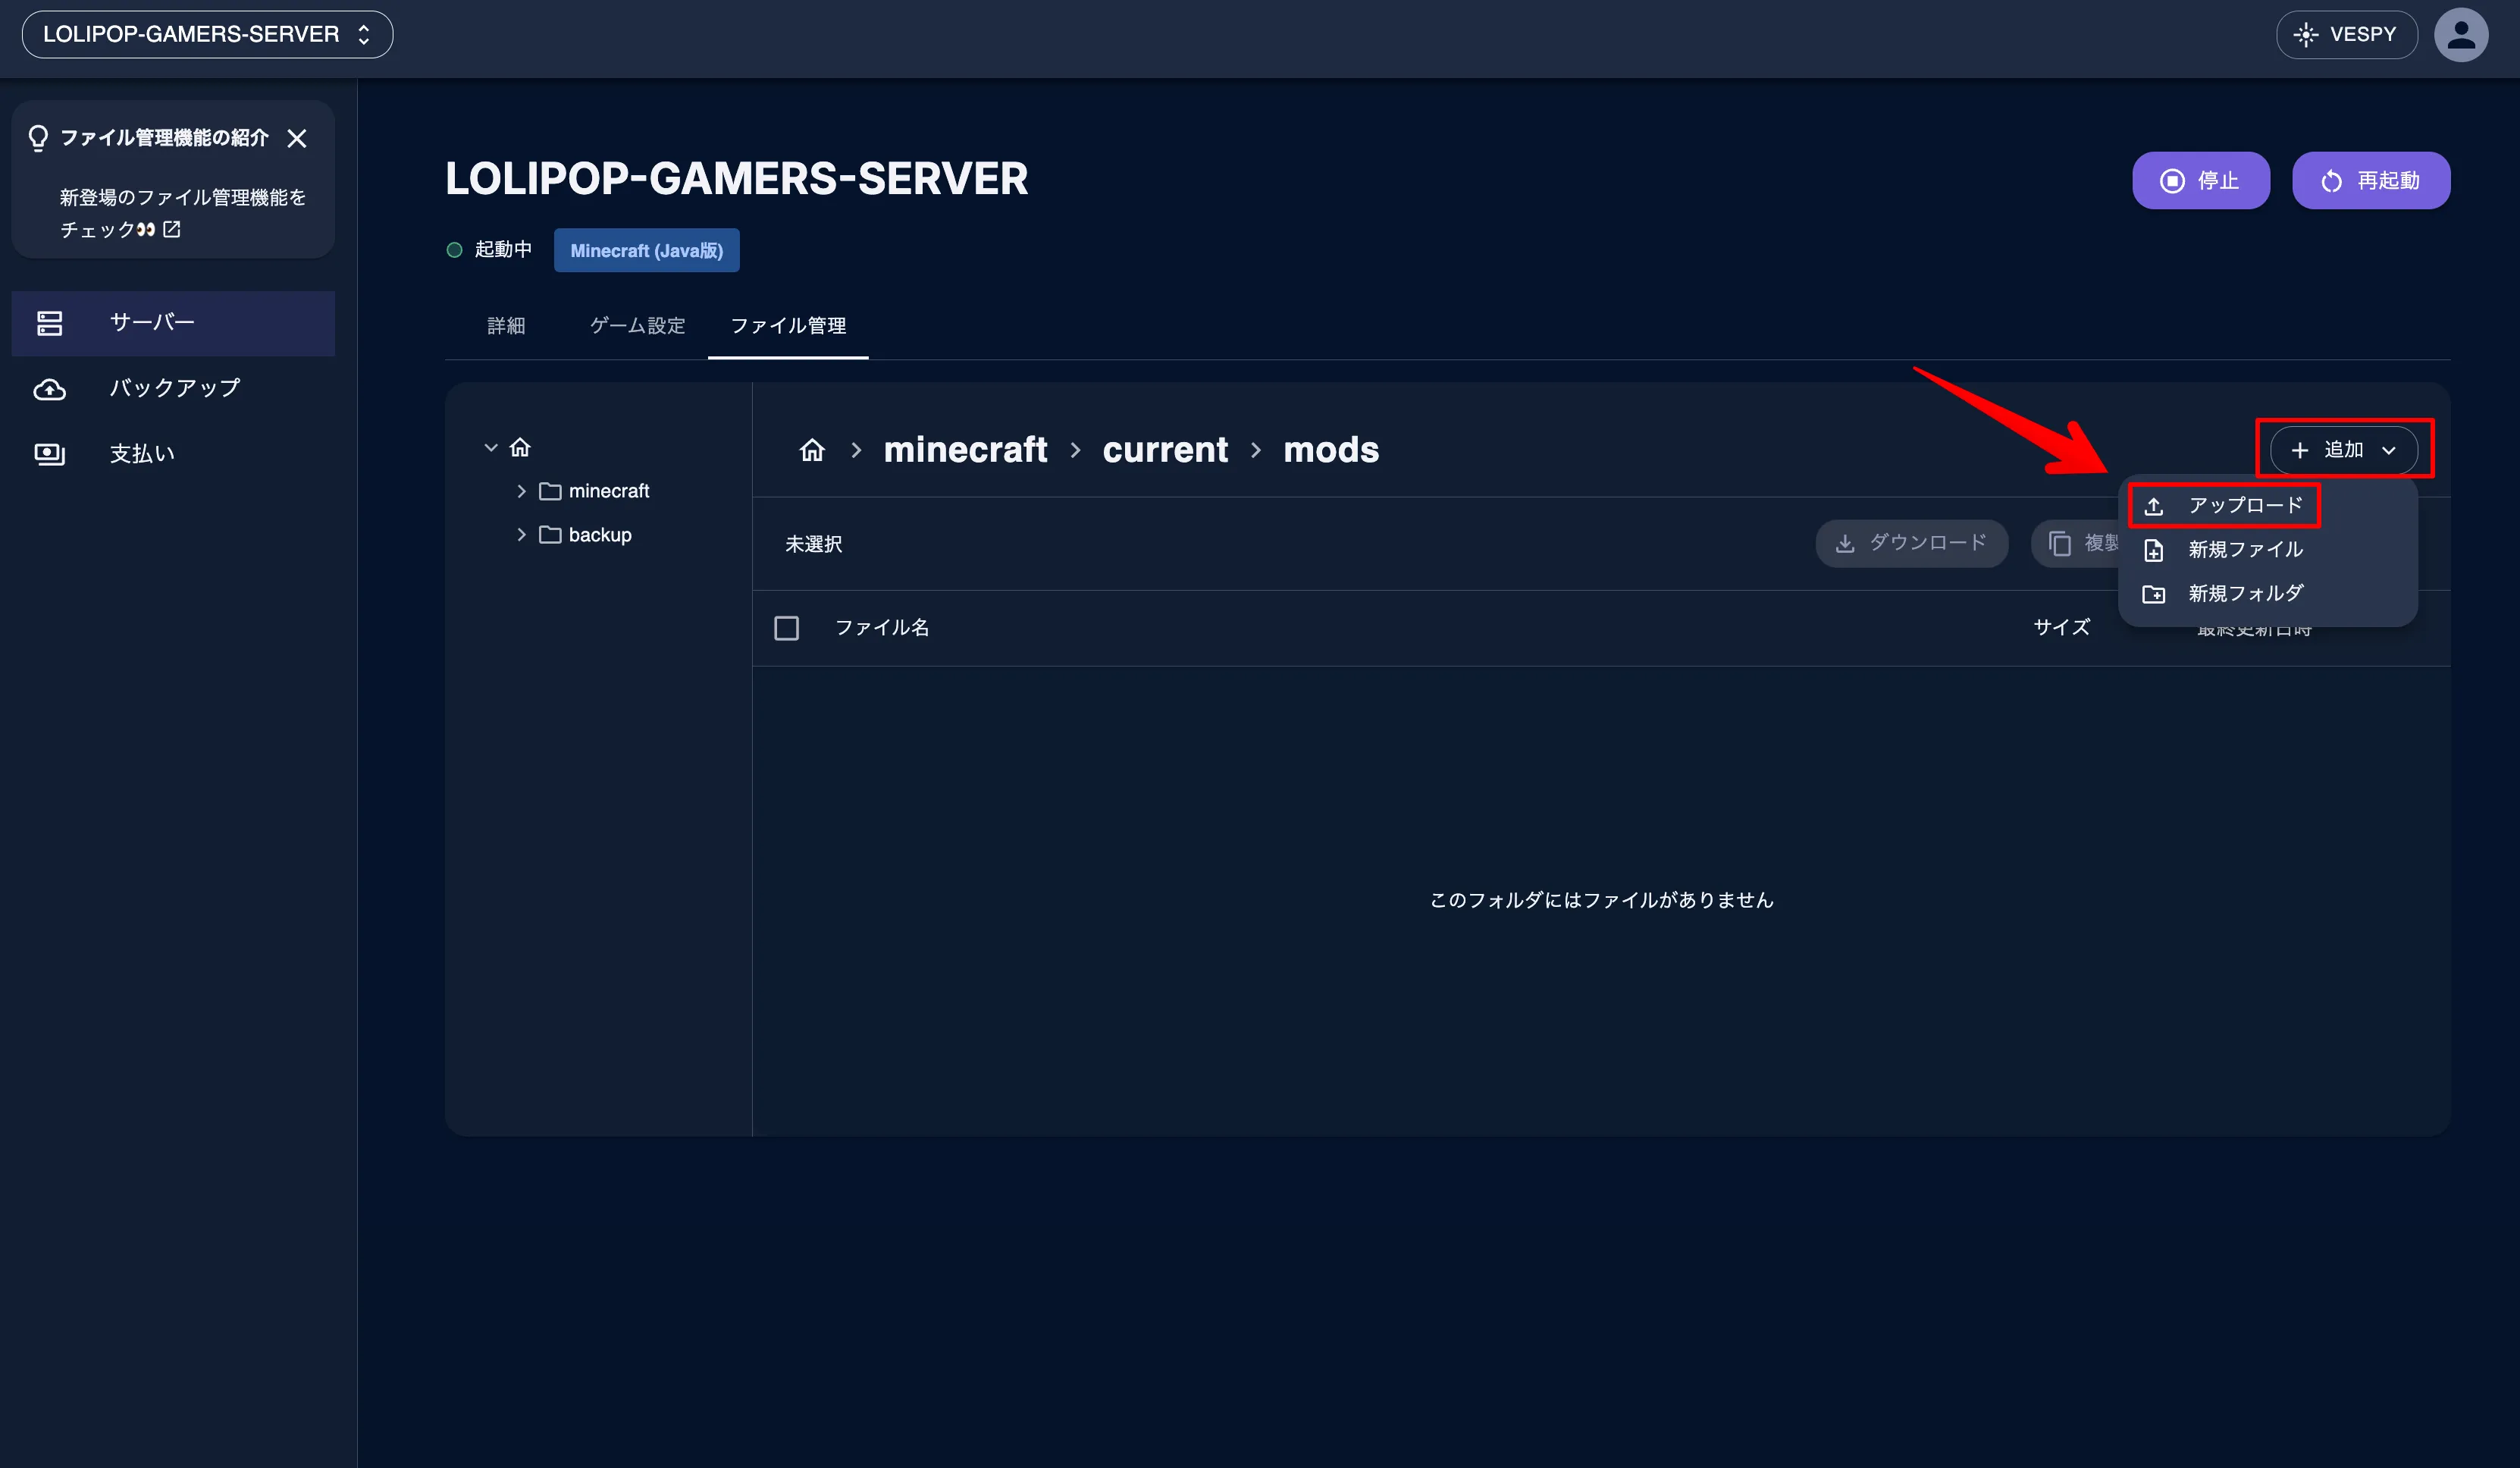Navigate to current in breadcrumb
The height and width of the screenshot is (1468, 2520).
(x=1164, y=450)
